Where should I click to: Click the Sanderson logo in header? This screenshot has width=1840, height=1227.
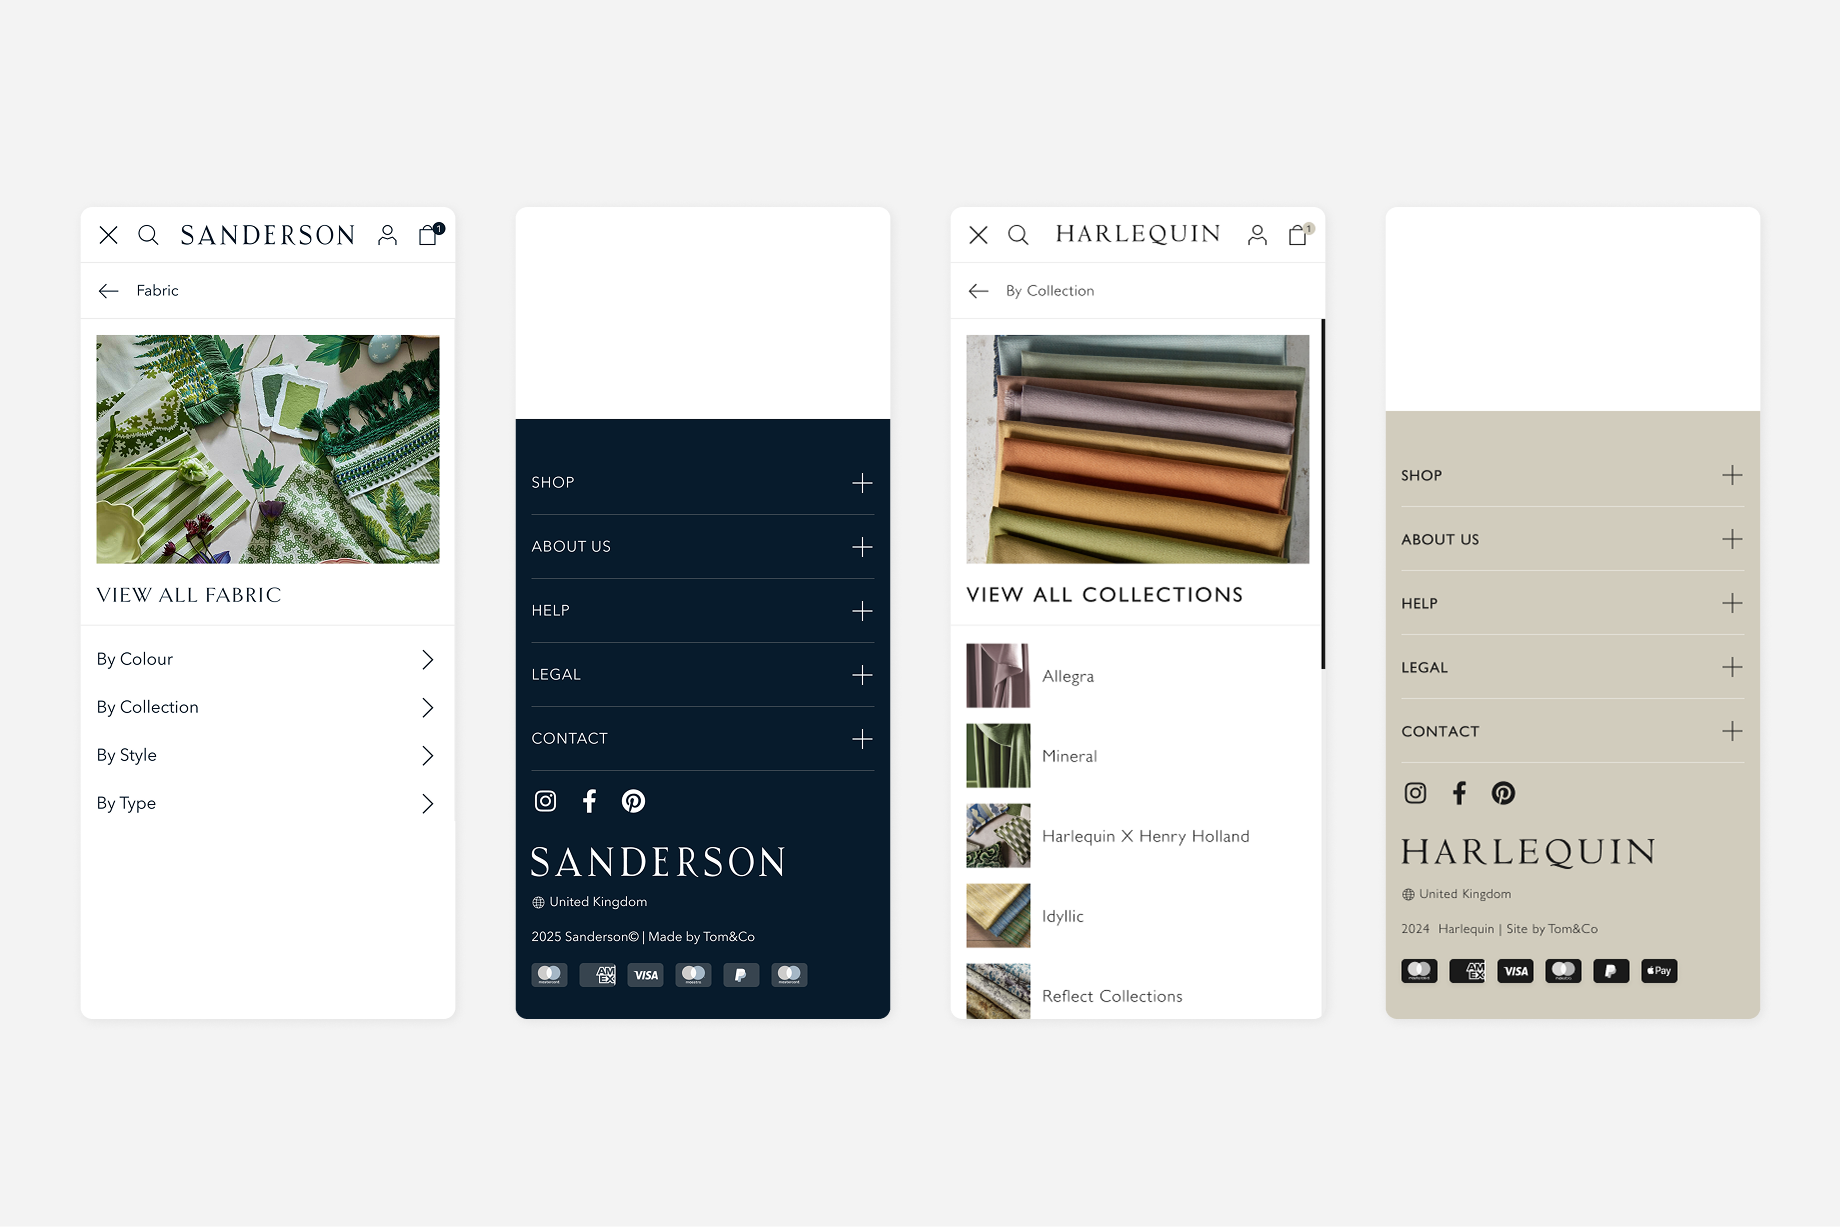click(x=268, y=235)
